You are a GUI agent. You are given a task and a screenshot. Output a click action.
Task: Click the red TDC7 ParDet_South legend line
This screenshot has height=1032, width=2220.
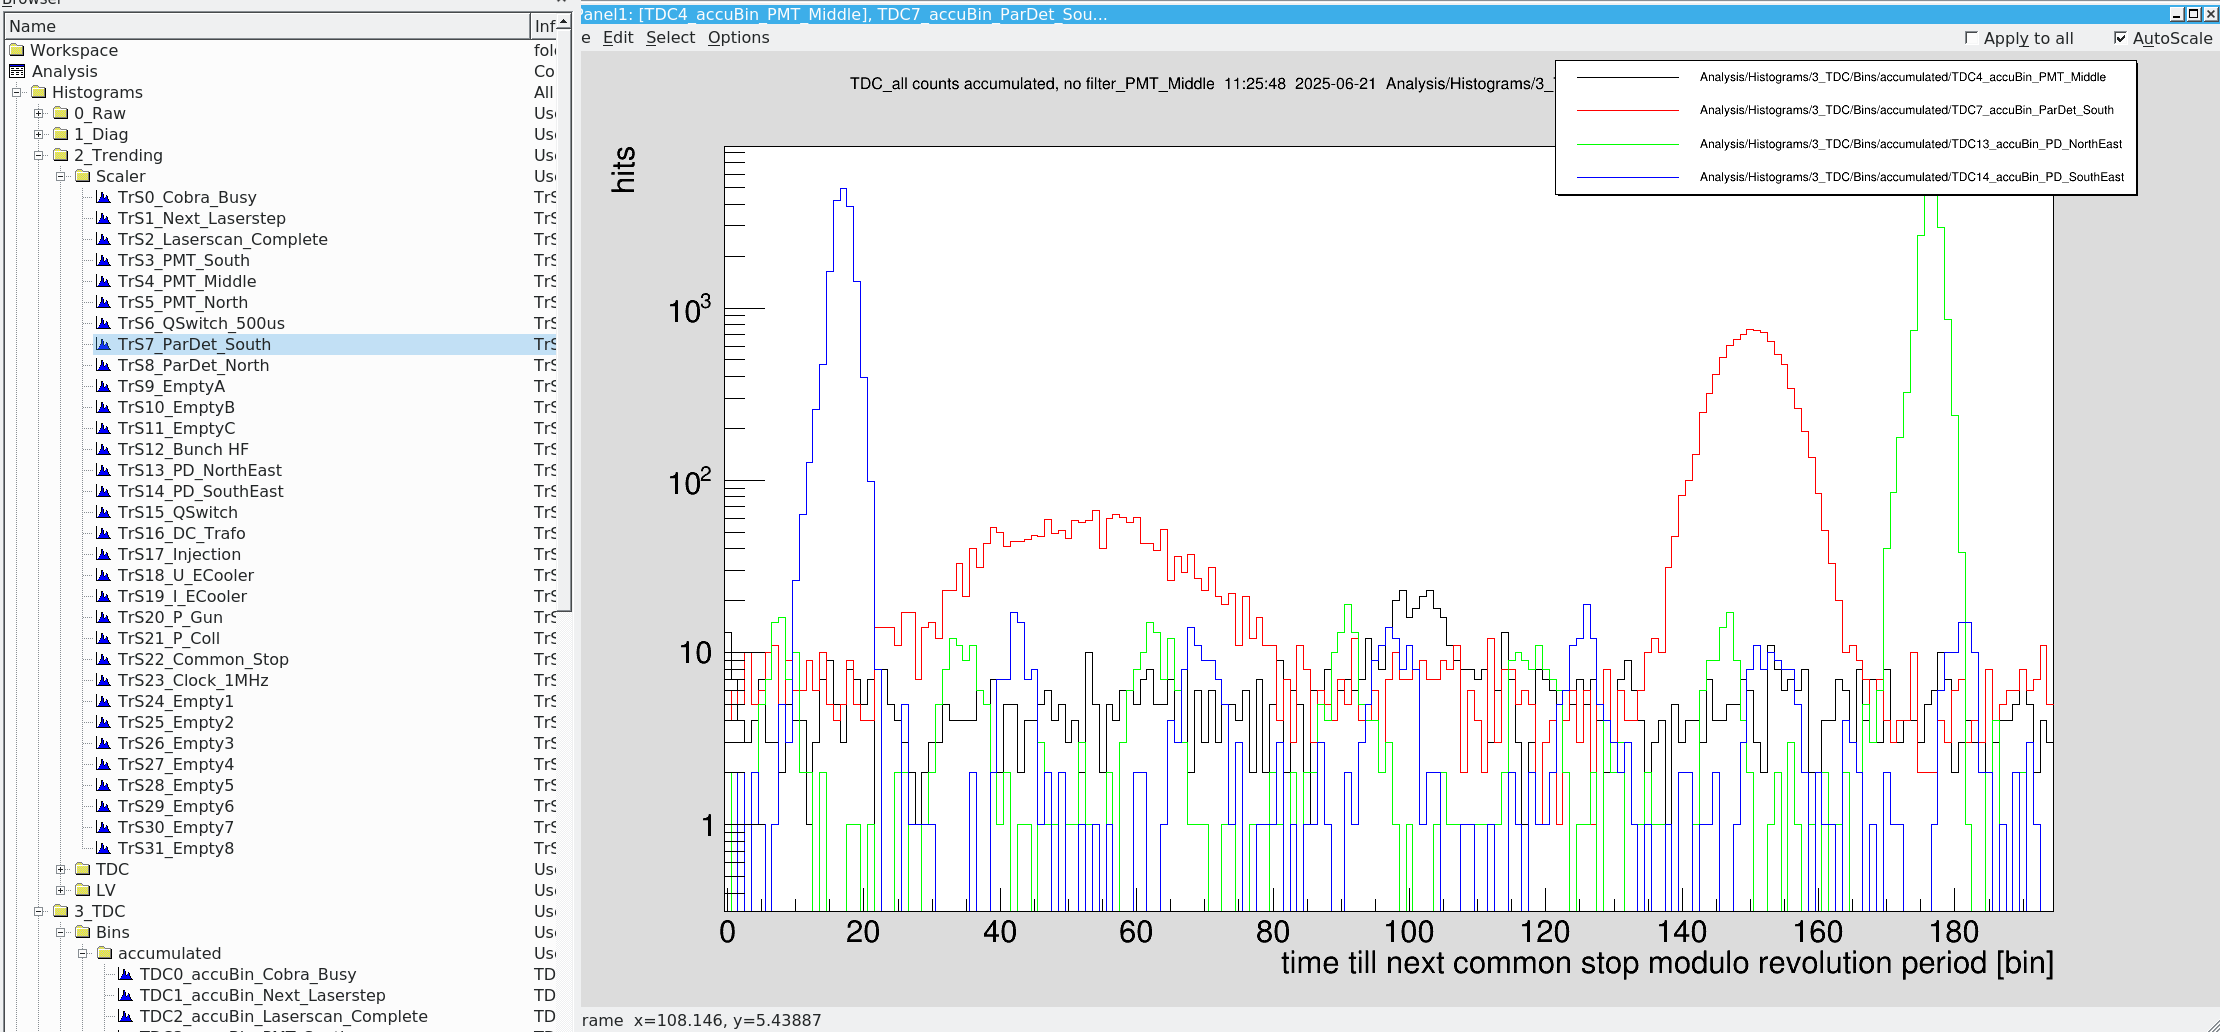pos(1627,110)
